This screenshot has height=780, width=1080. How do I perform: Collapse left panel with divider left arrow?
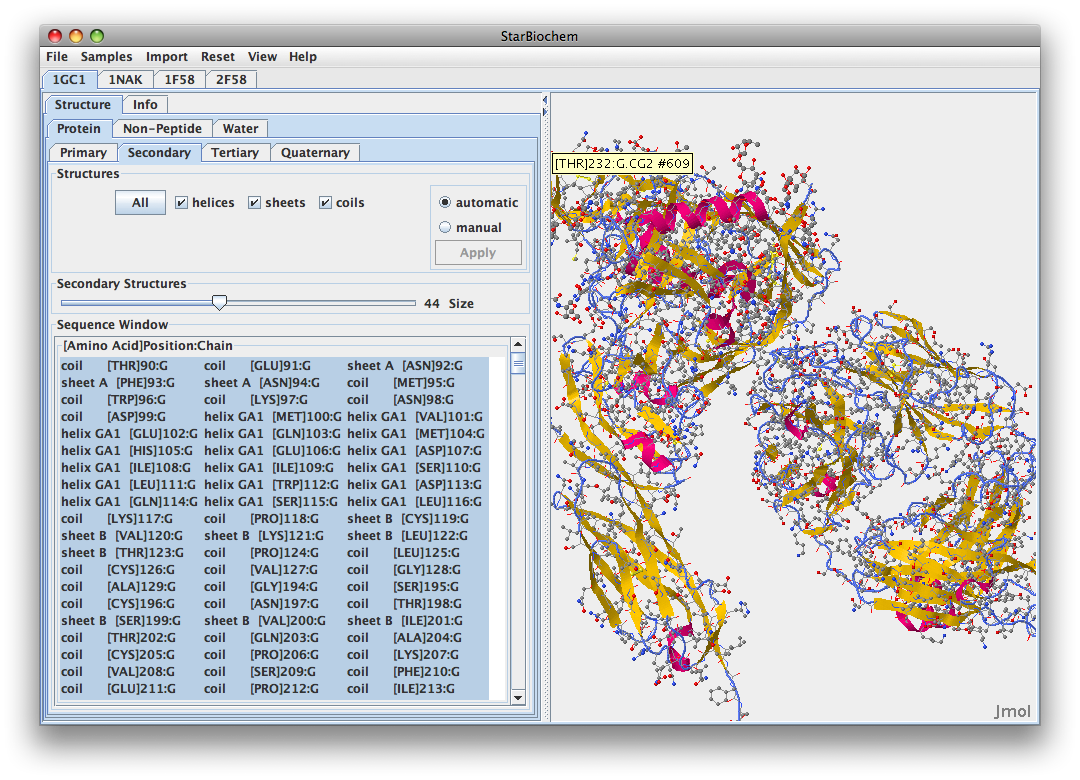(x=544, y=99)
